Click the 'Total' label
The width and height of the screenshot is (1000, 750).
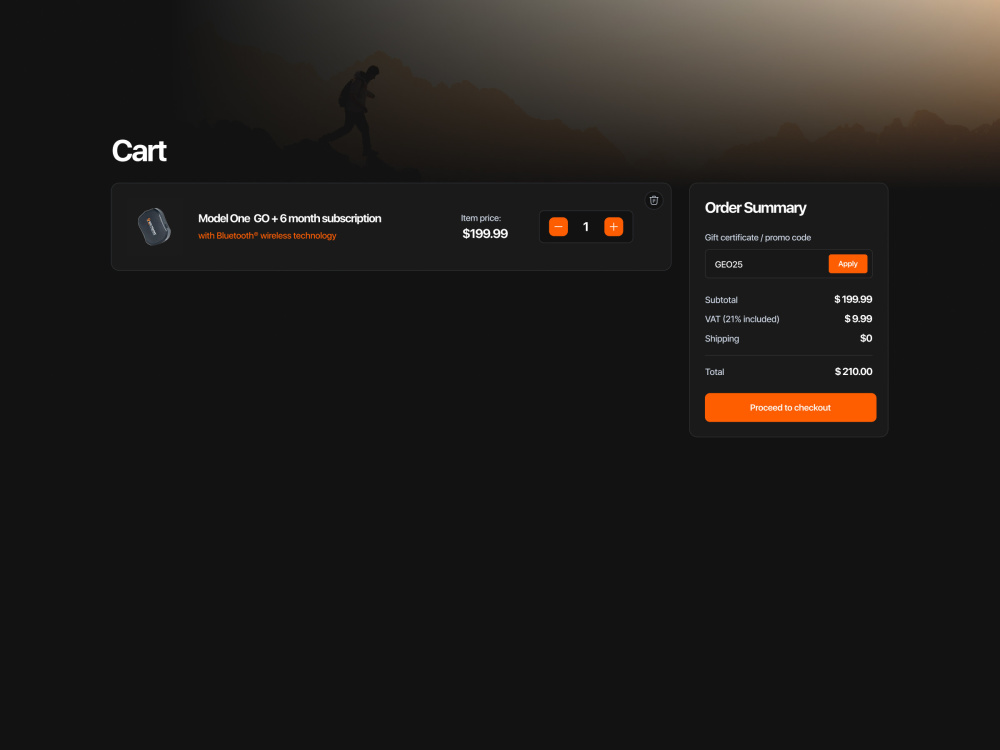714,372
